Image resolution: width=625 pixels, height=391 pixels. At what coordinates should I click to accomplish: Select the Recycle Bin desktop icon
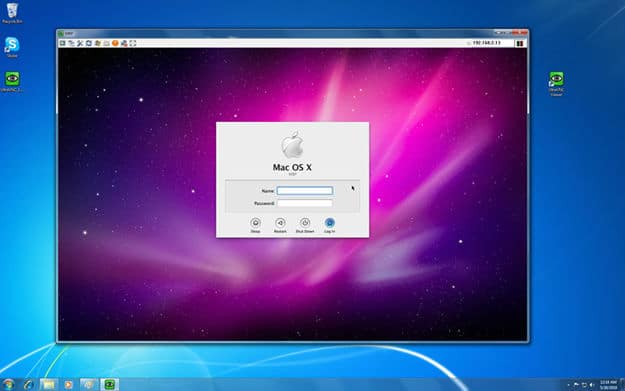pos(12,13)
